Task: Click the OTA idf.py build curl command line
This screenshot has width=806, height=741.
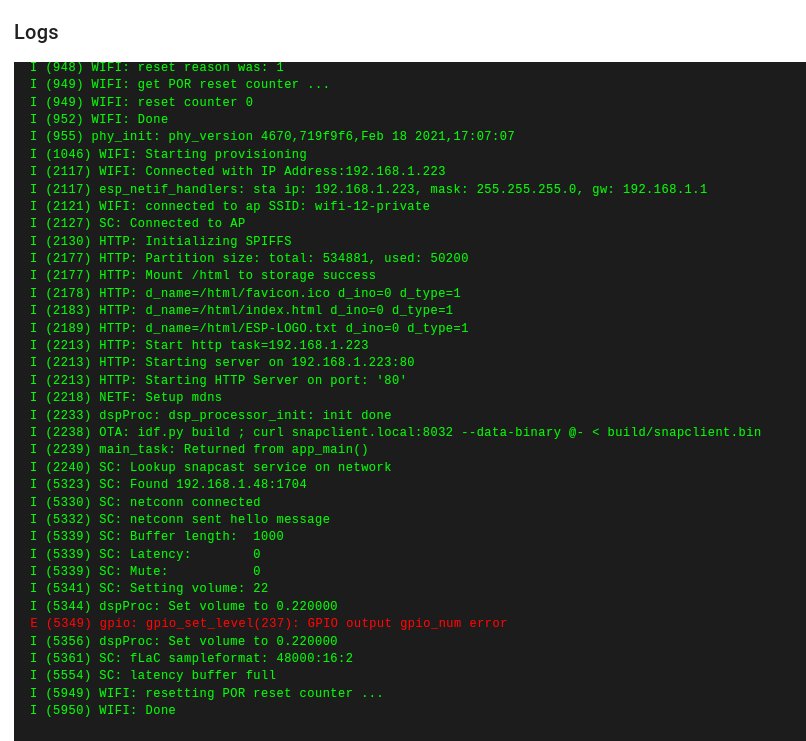Action: 395,432
